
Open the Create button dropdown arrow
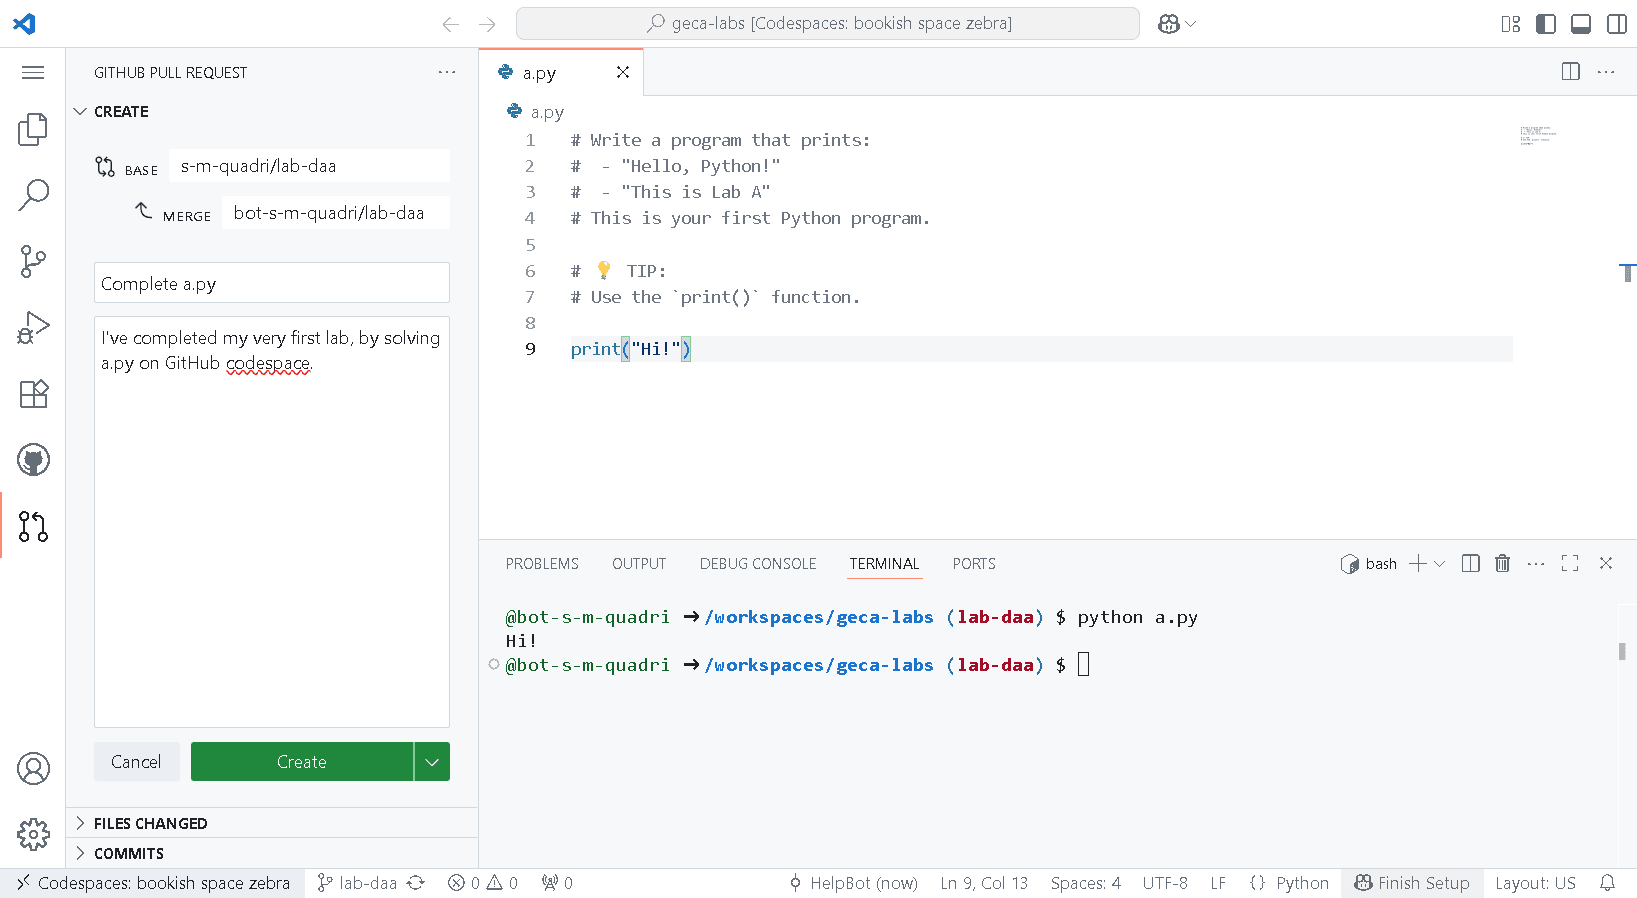click(432, 762)
